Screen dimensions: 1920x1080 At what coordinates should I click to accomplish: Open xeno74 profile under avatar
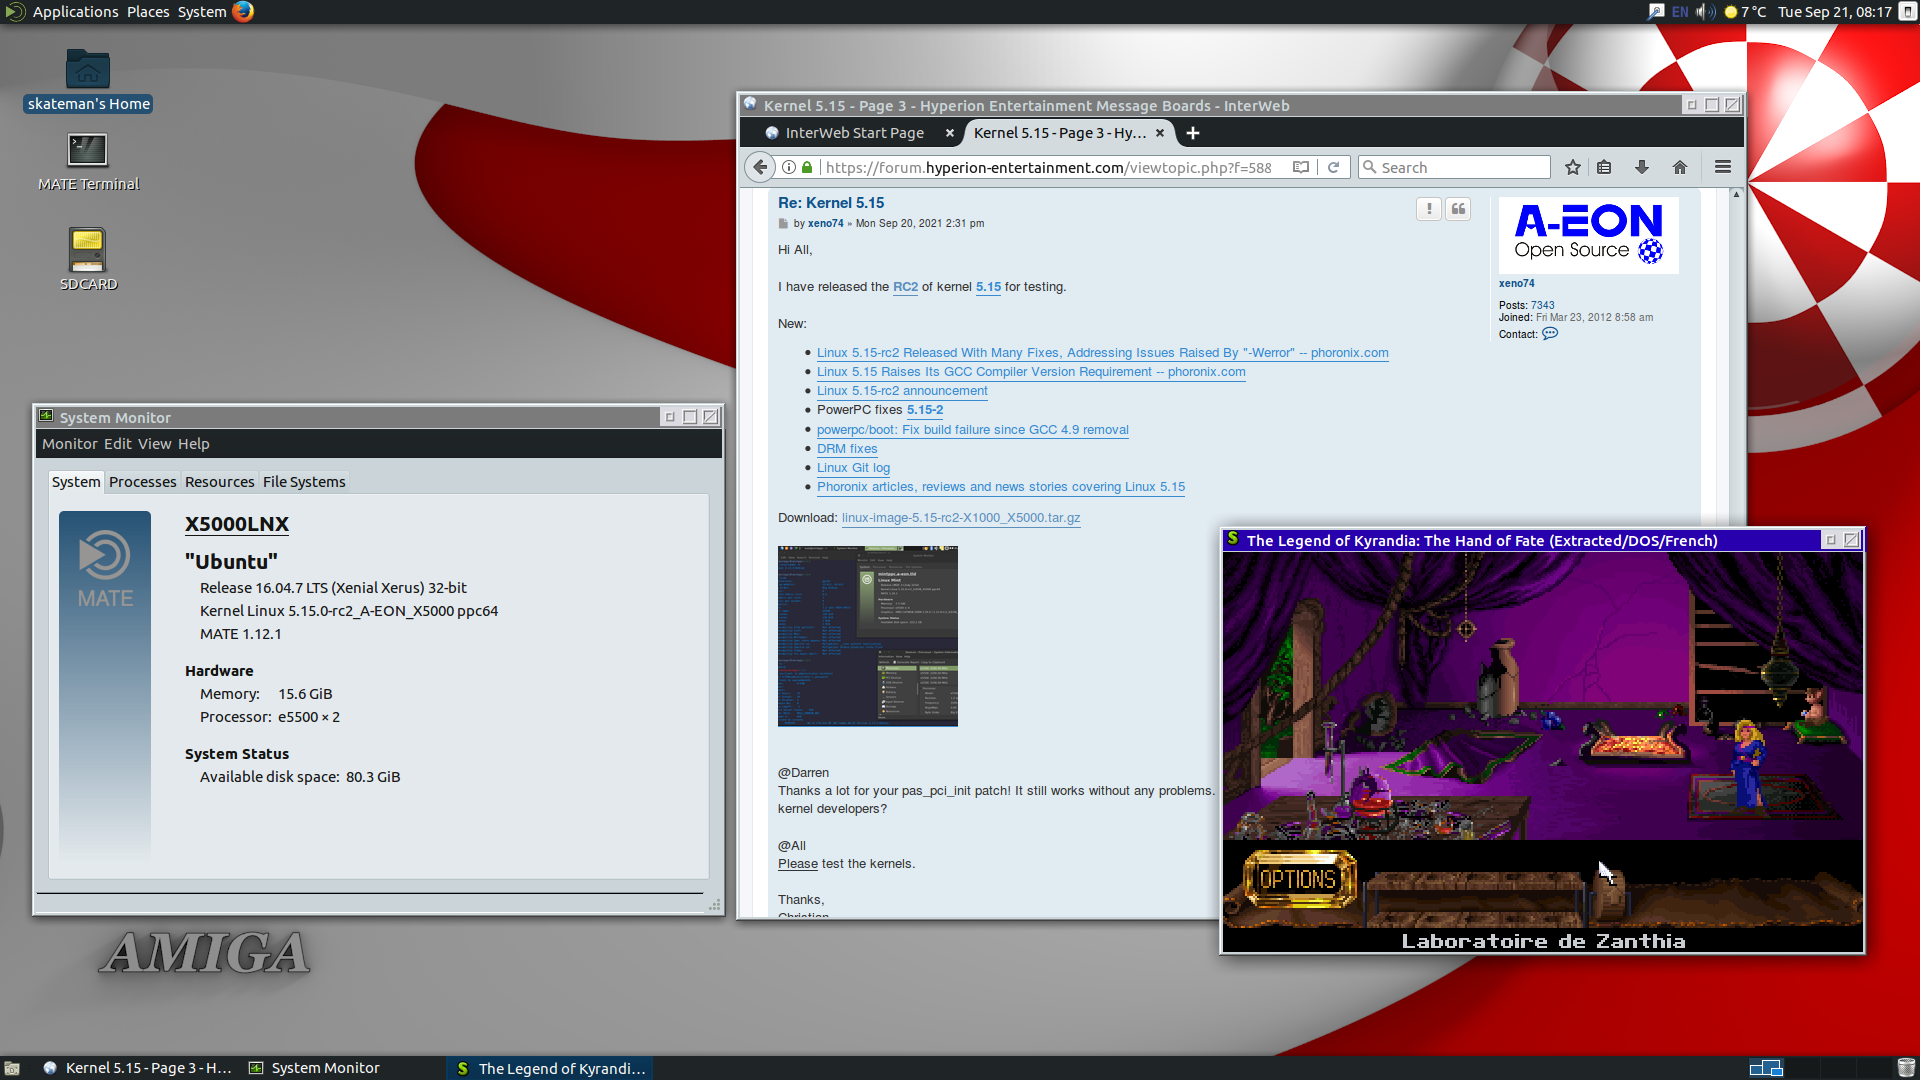(x=1516, y=283)
